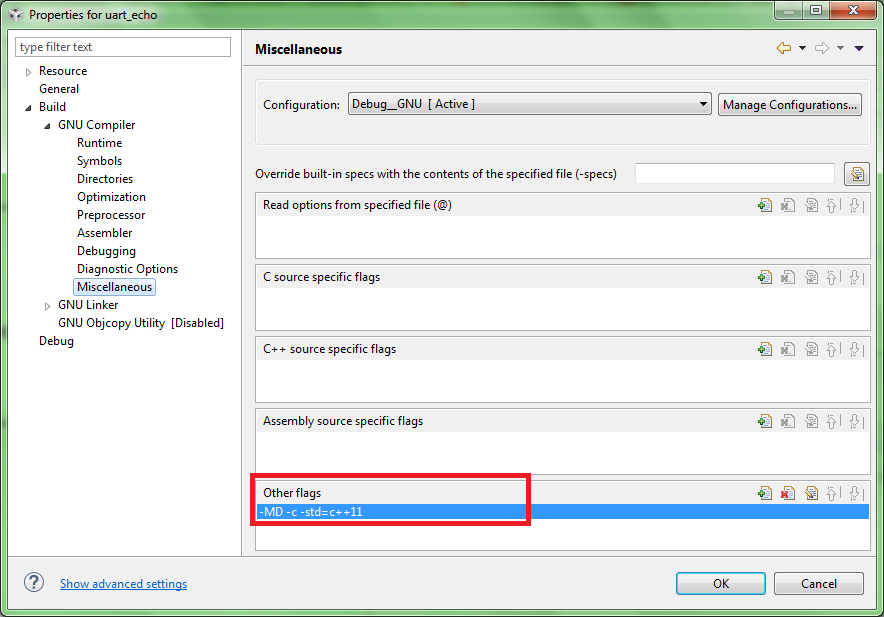Move up in C source specific flags
Screen dimensions: 884x617
(833, 277)
